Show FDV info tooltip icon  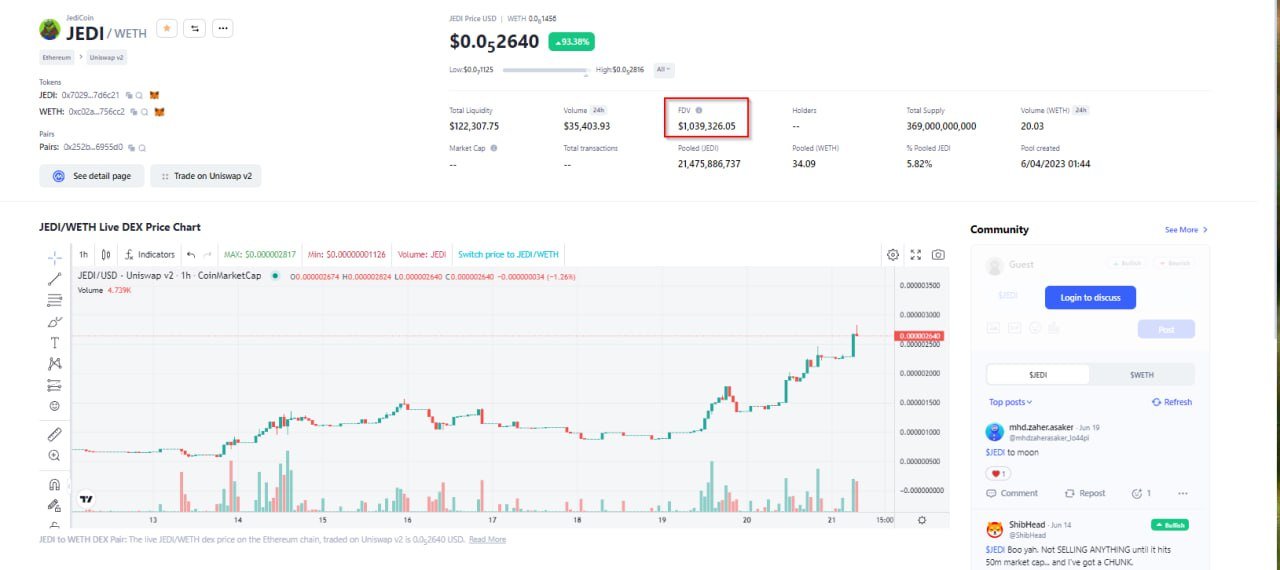coord(699,110)
